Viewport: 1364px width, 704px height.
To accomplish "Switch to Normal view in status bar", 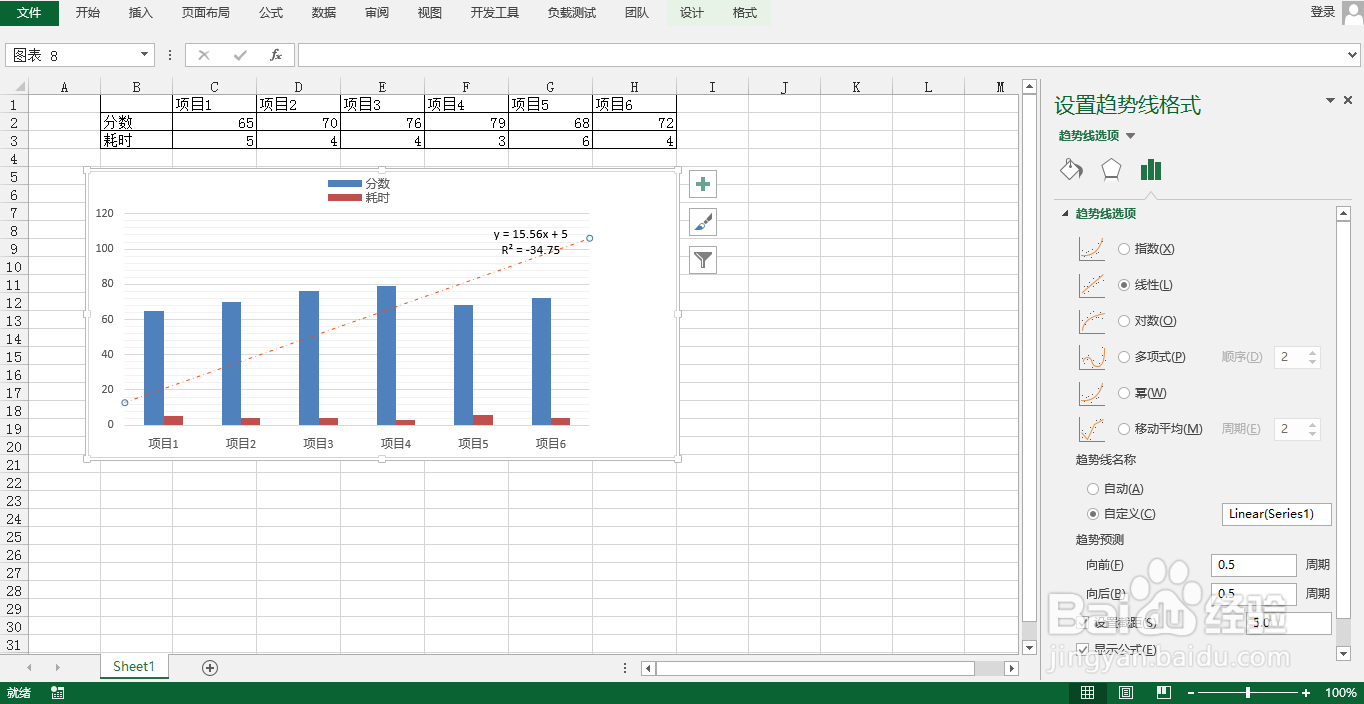I will click(1087, 693).
